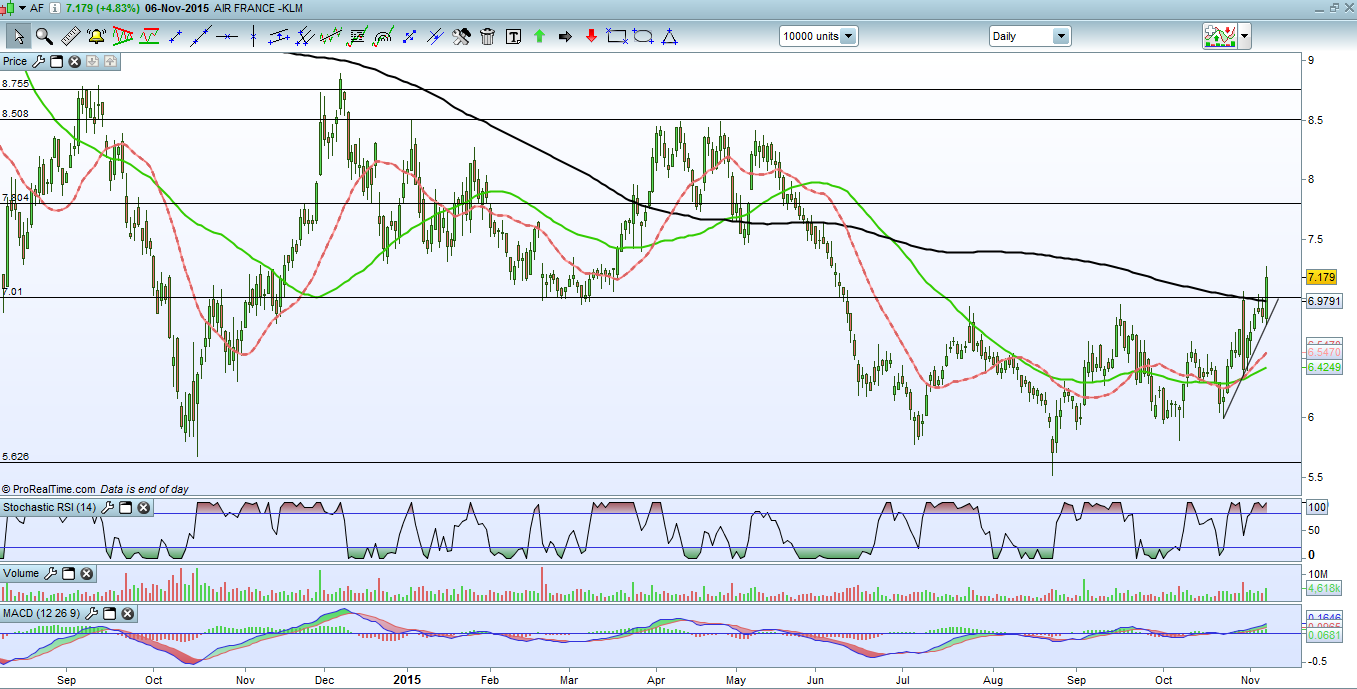Click the 4.618k volume value label
1357x689 pixels.
point(1323,590)
